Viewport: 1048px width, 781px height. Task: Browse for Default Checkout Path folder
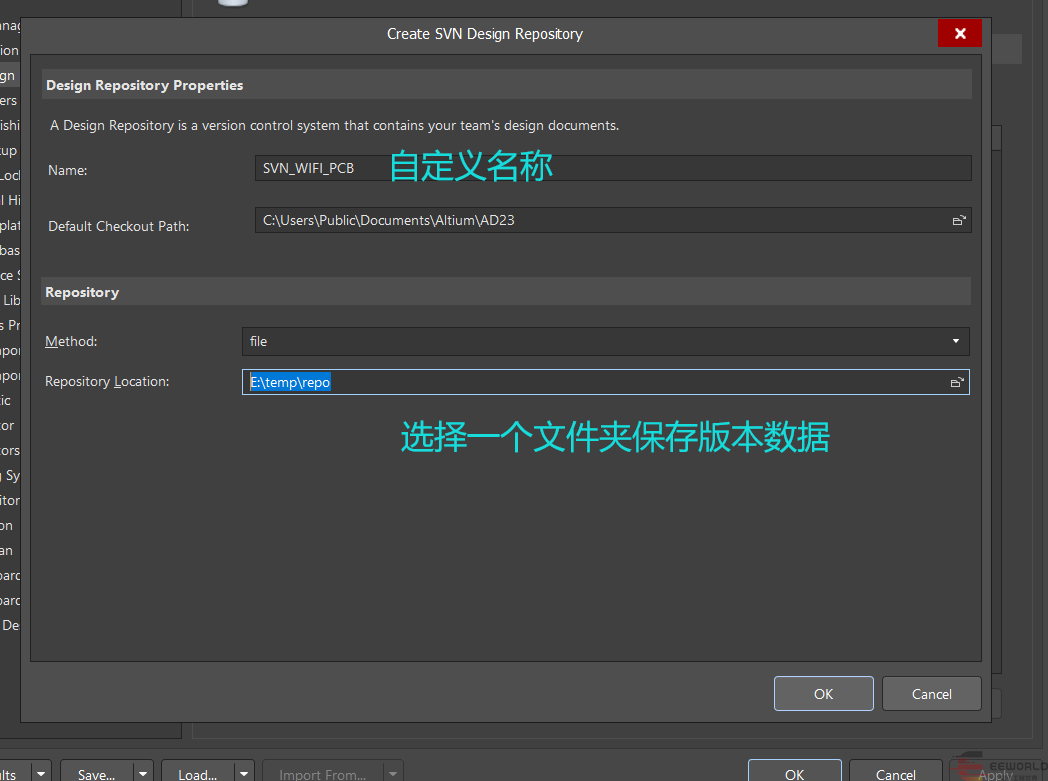coord(958,220)
